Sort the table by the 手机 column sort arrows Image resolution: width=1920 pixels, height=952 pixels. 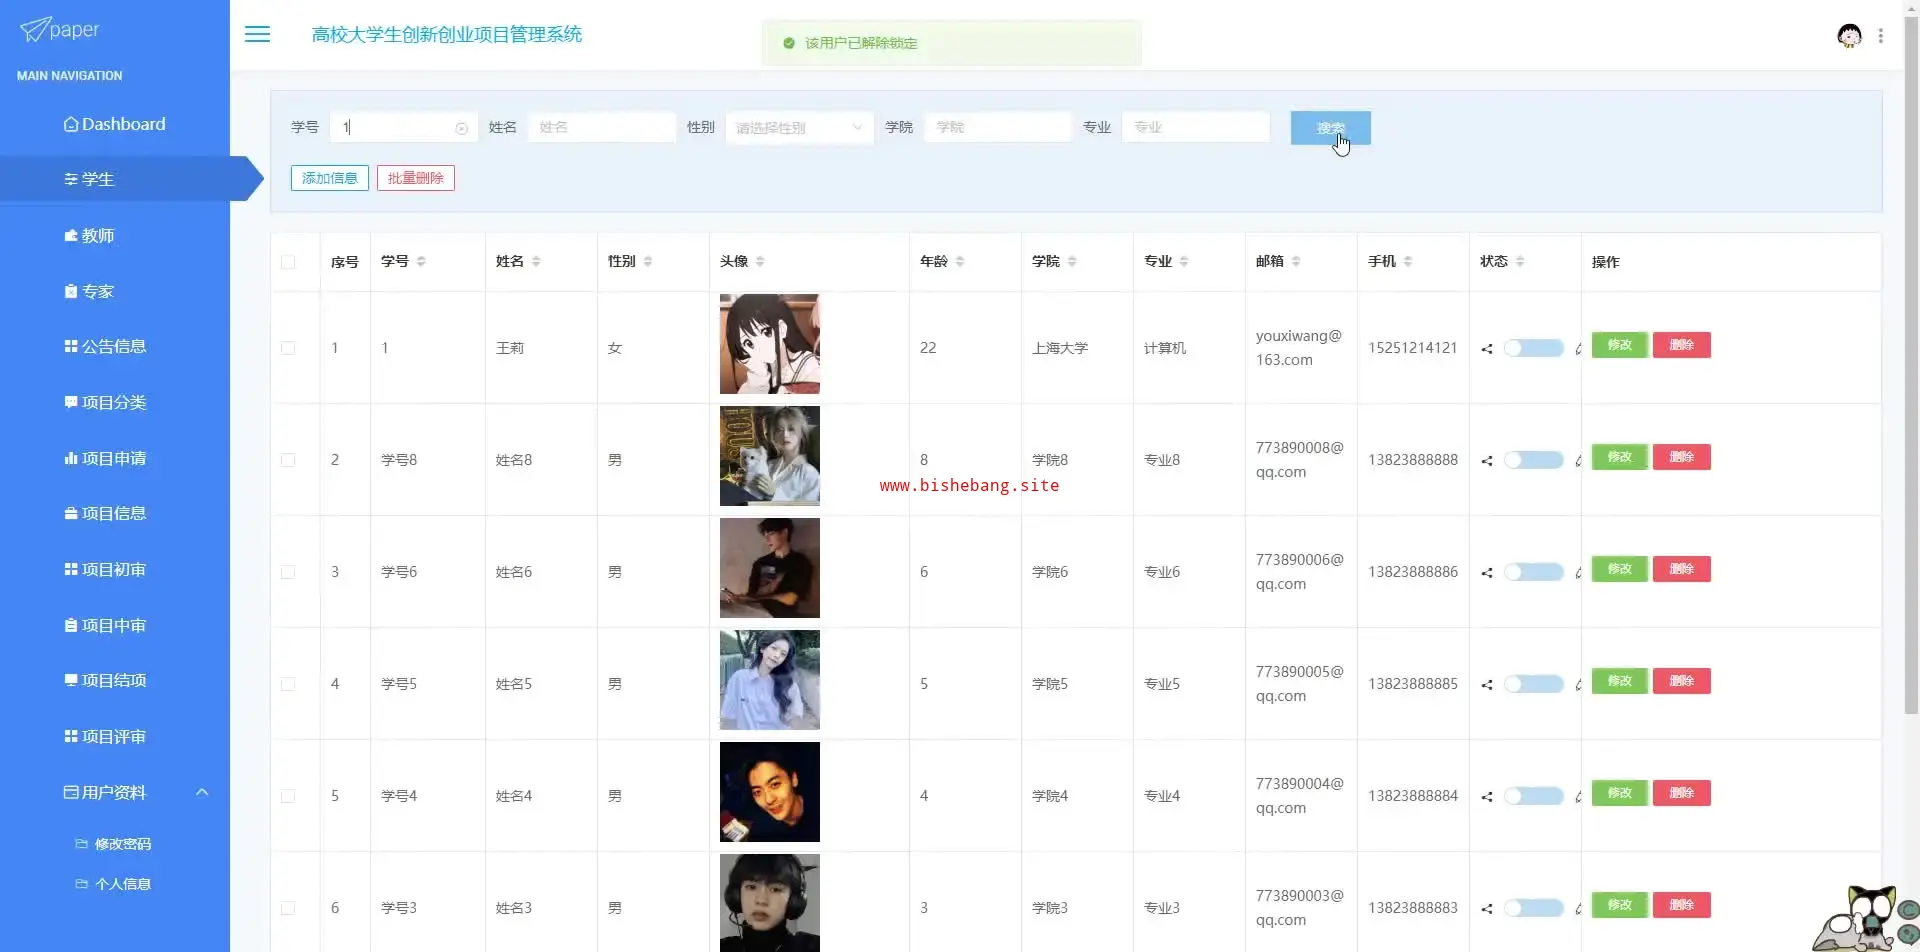pos(1408,261)
